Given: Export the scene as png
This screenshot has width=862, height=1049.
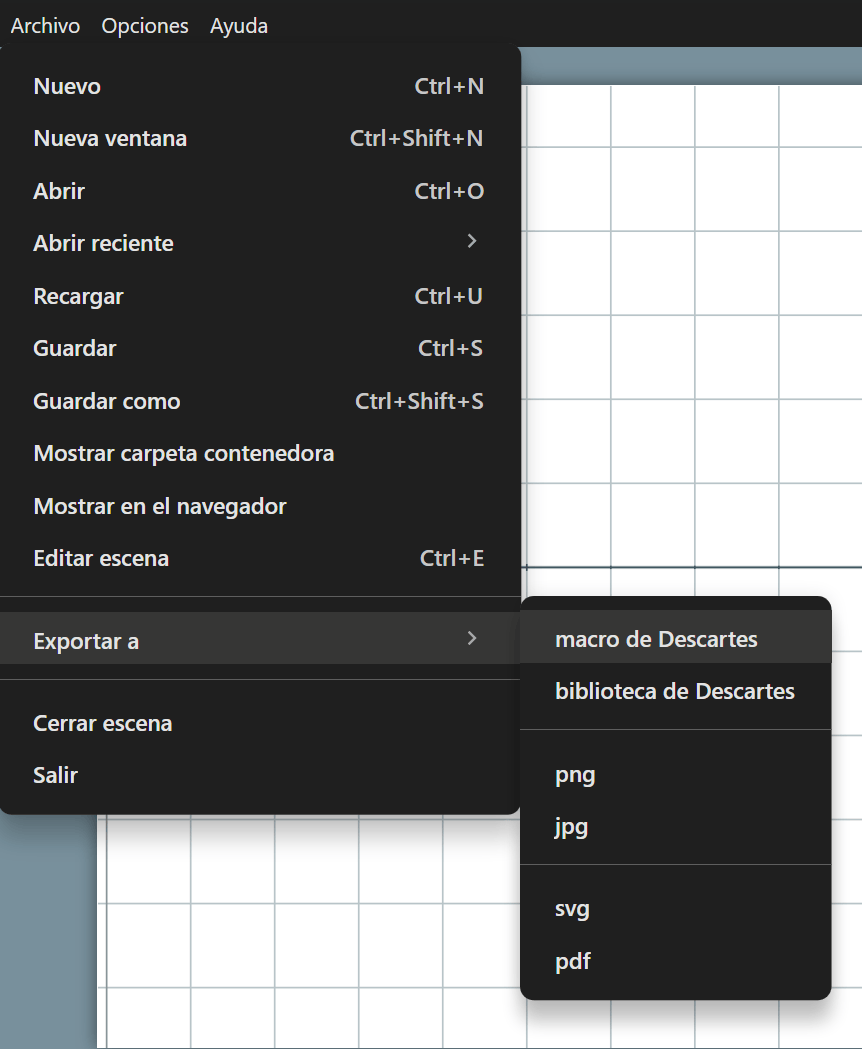Looking at the screenshot, I should 575,775.
